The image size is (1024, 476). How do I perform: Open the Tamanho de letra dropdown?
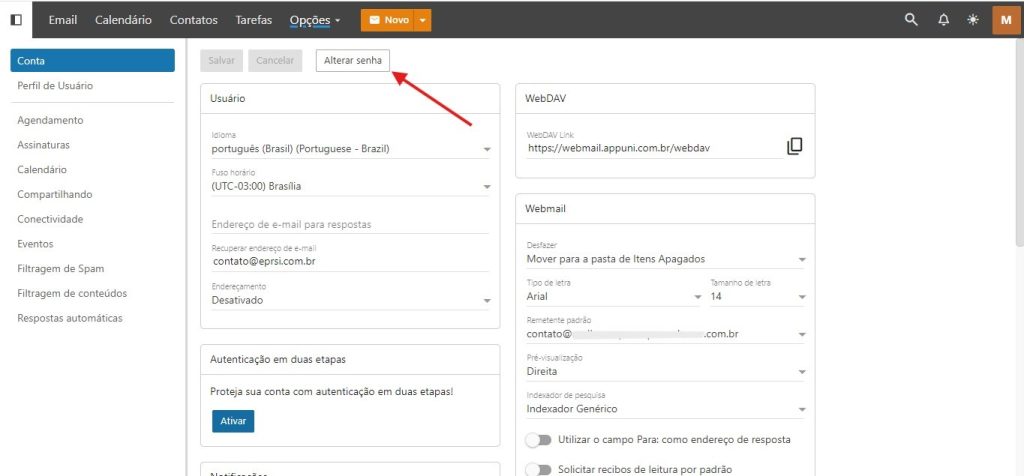point(758,297)
